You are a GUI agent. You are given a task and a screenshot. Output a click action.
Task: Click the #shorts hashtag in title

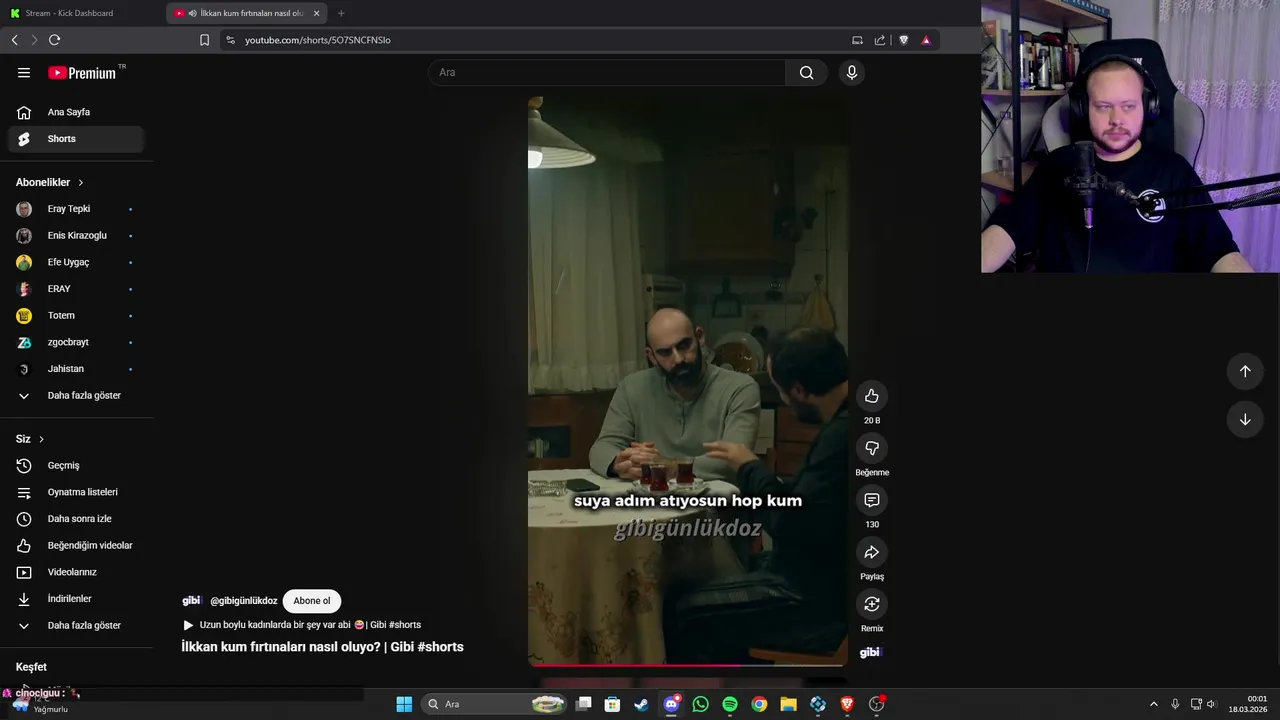[x=440, y=647]
